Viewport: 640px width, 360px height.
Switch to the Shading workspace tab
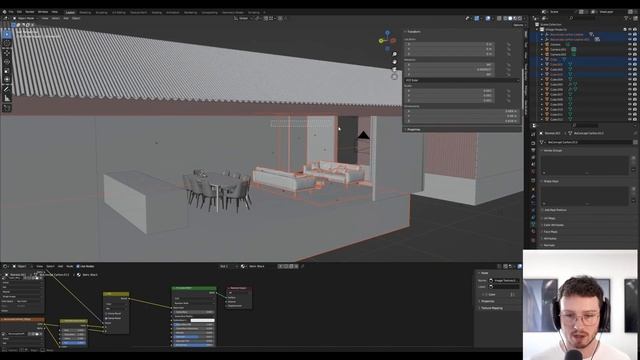156,12
